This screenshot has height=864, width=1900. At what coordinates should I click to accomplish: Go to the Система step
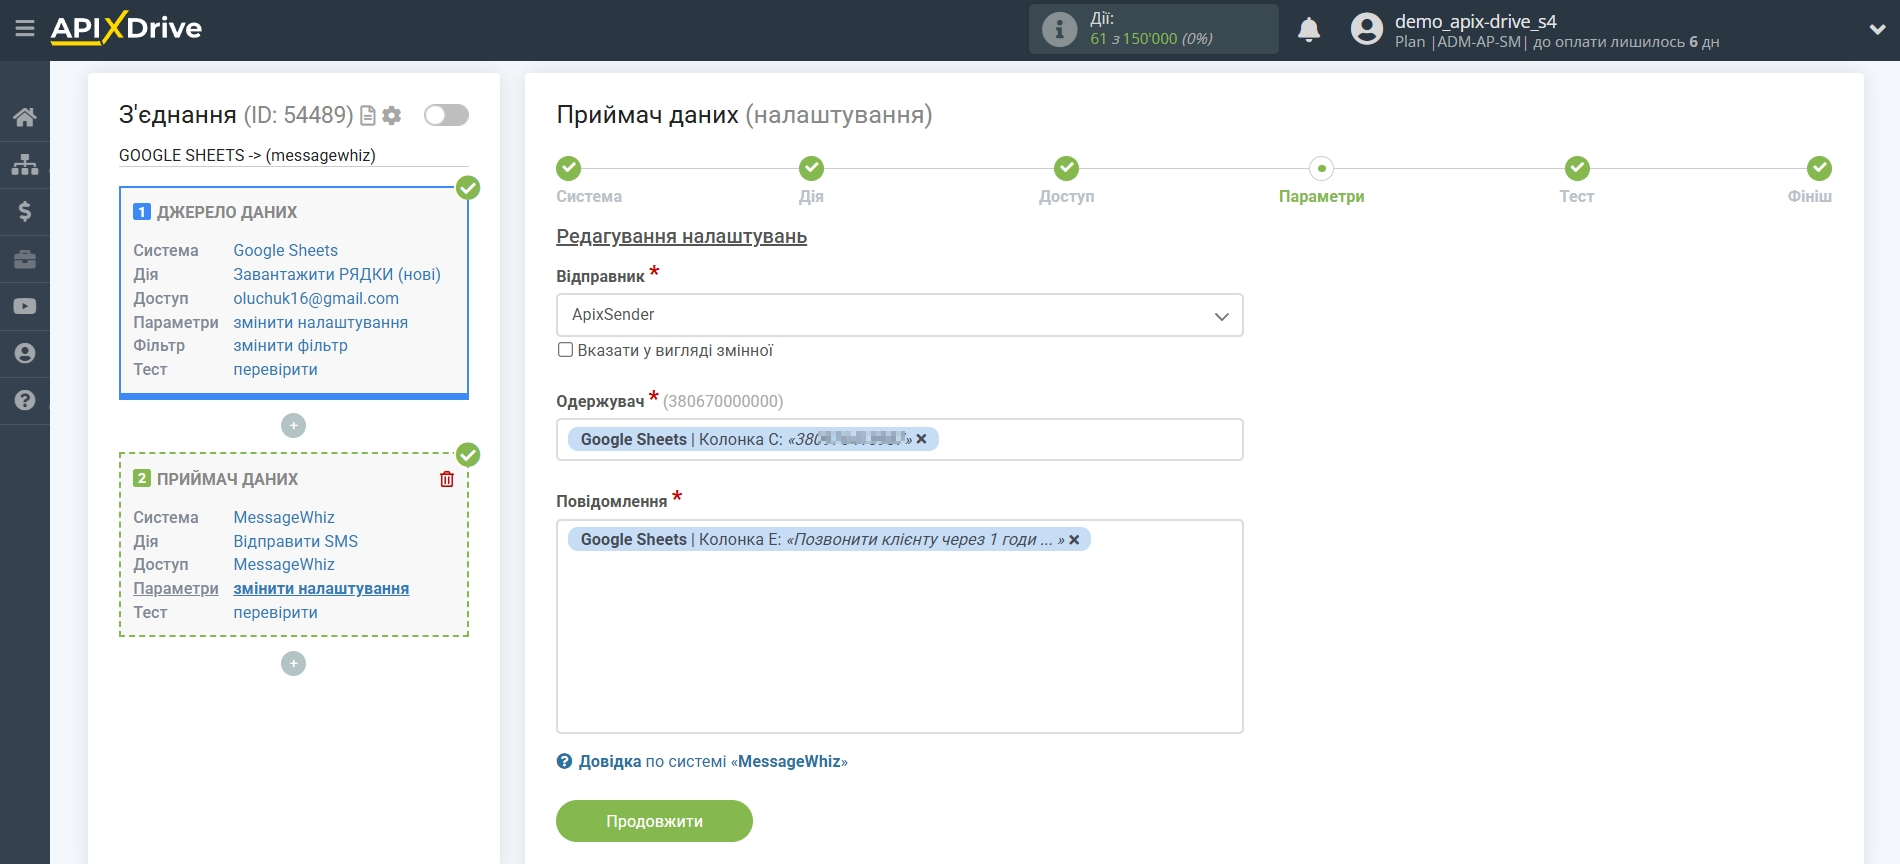tap(569, 168)
